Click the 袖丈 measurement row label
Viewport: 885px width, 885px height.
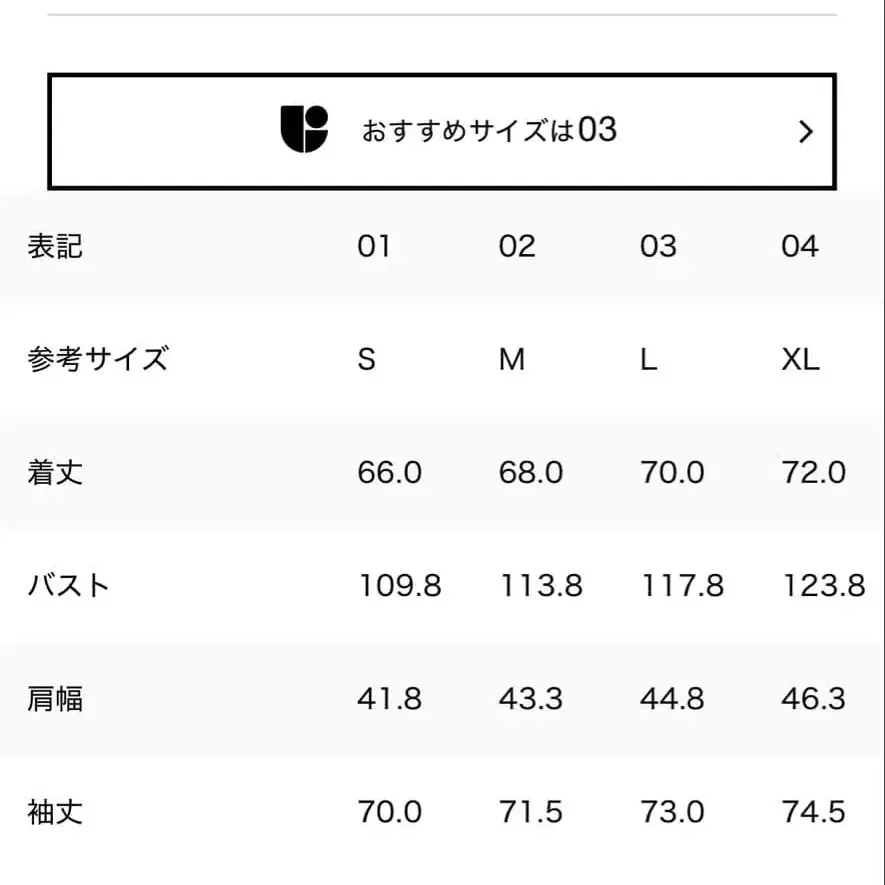click(x=55, y=812)
